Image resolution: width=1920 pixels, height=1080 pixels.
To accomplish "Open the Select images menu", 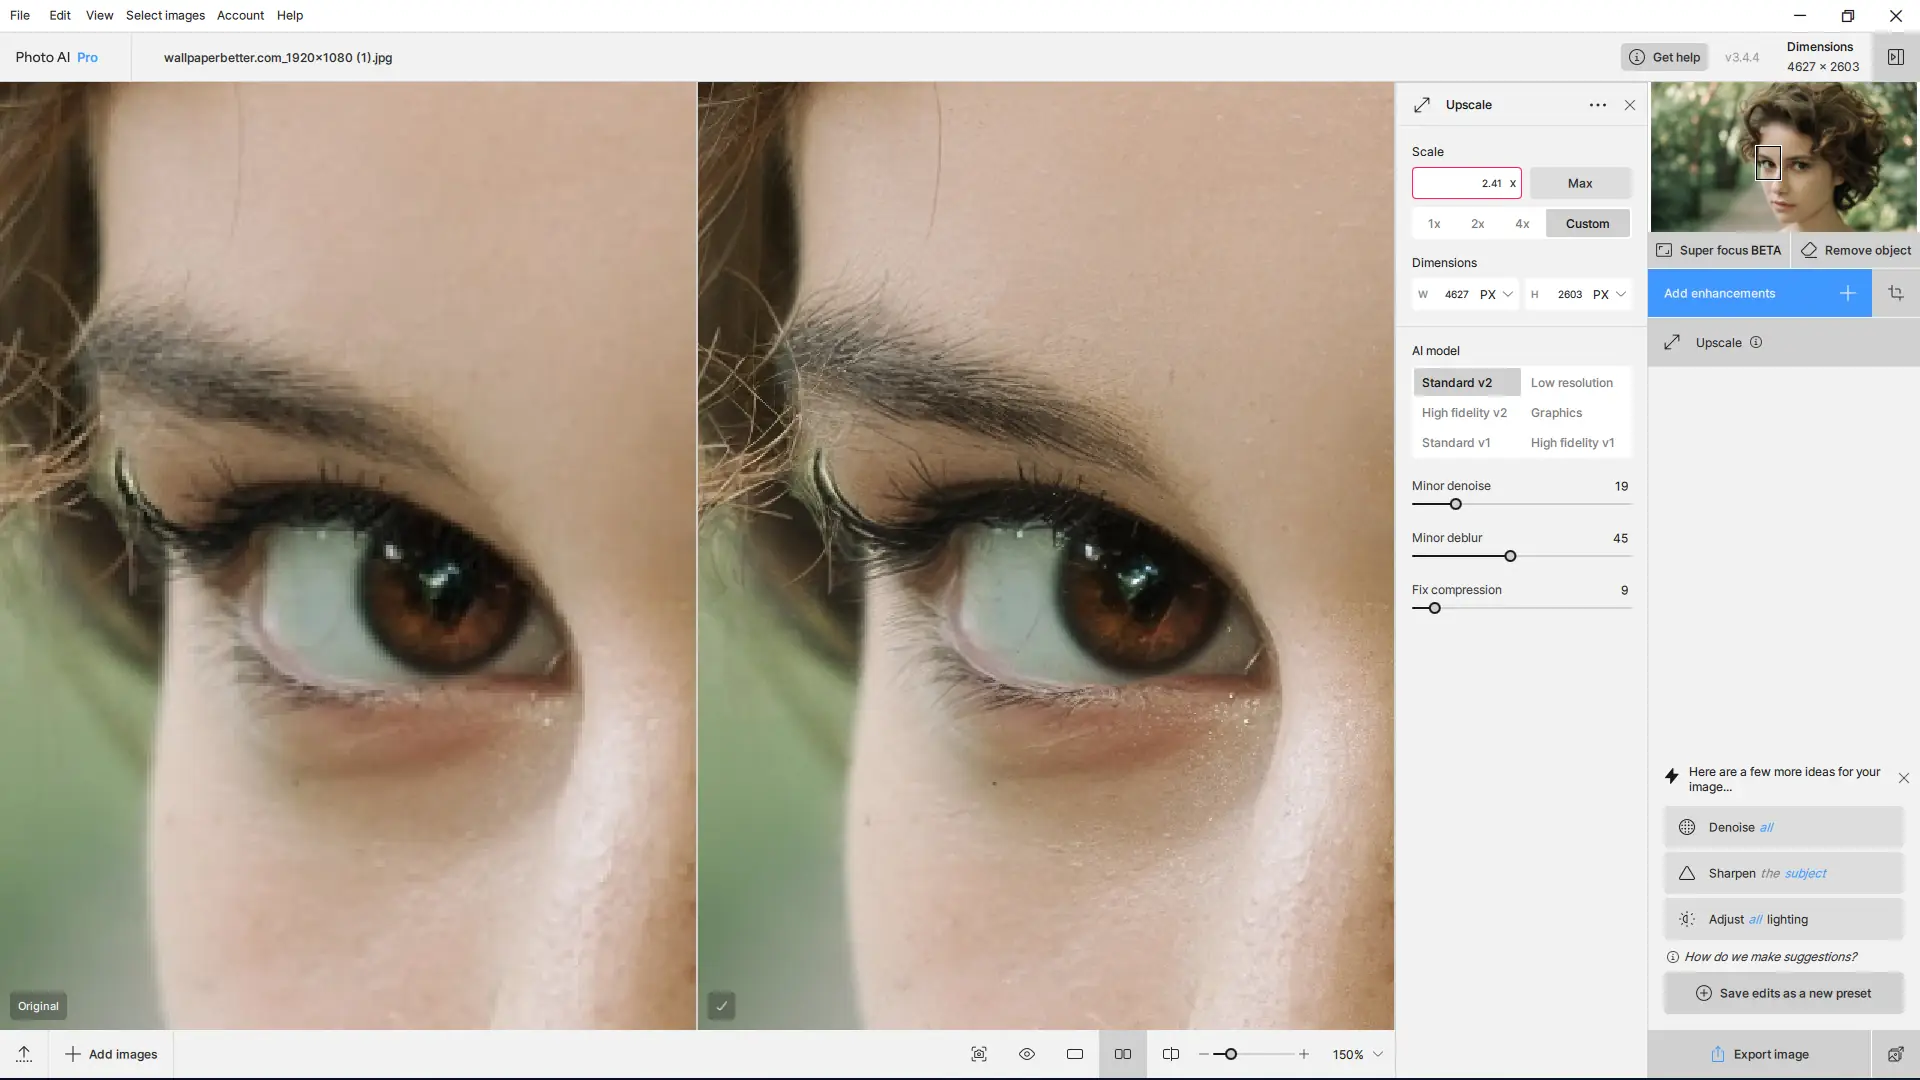I will tap(165, 15).
